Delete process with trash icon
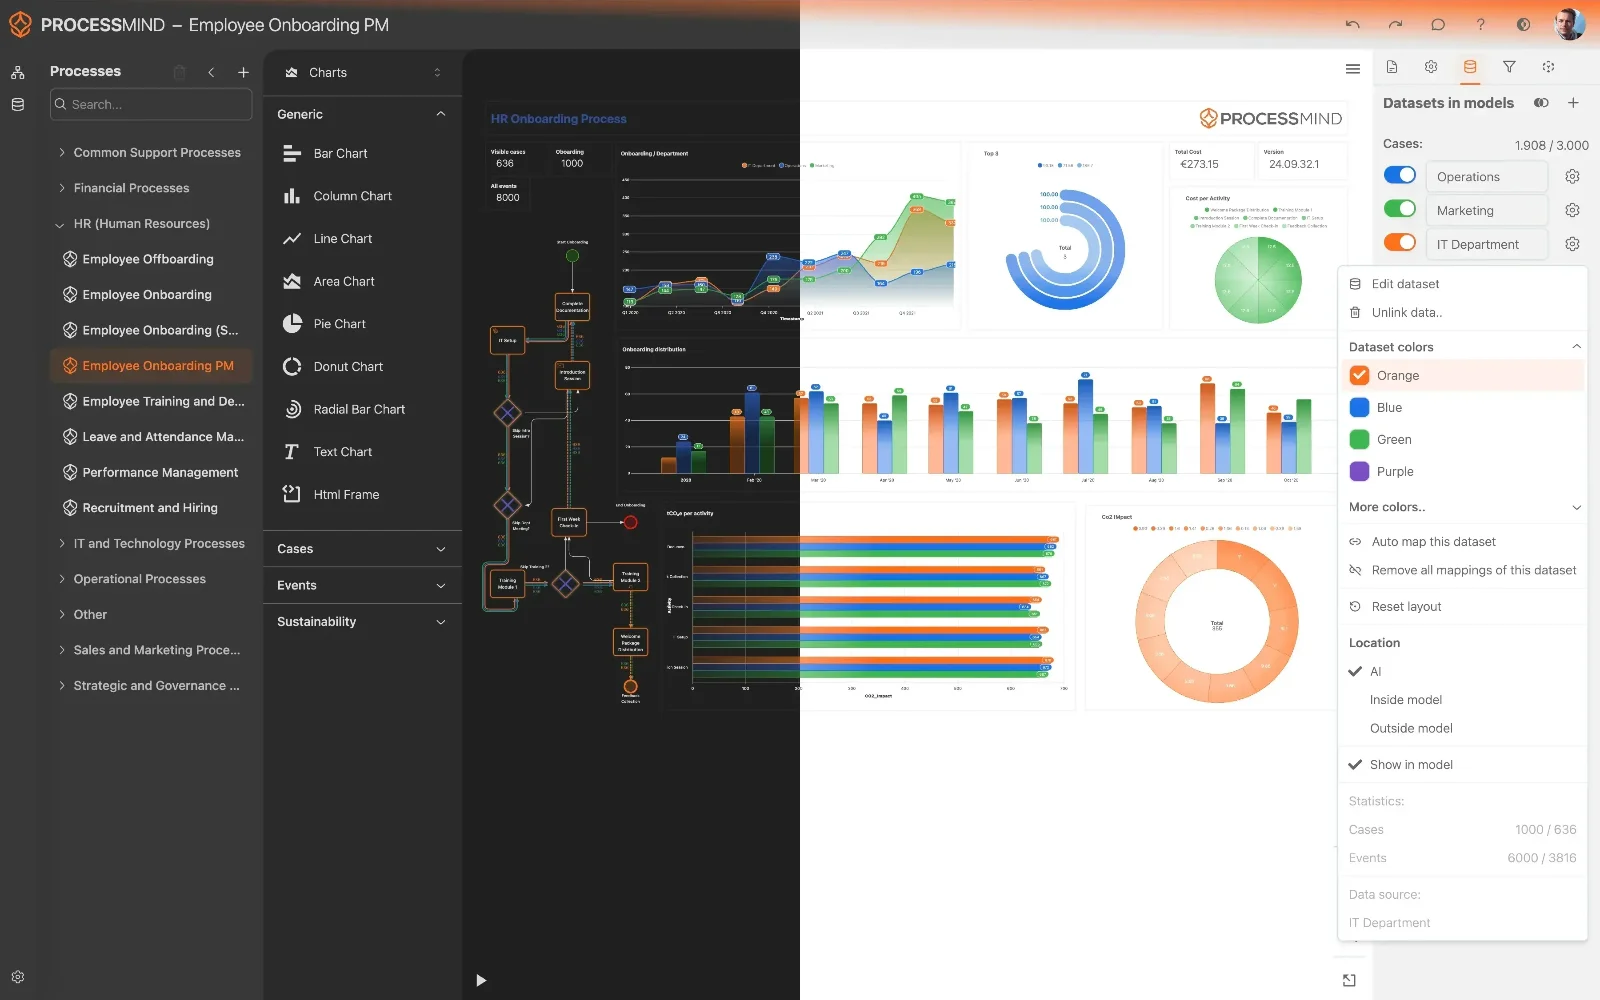Screen dimensions: 1600x1000 [x=179, y=72]
